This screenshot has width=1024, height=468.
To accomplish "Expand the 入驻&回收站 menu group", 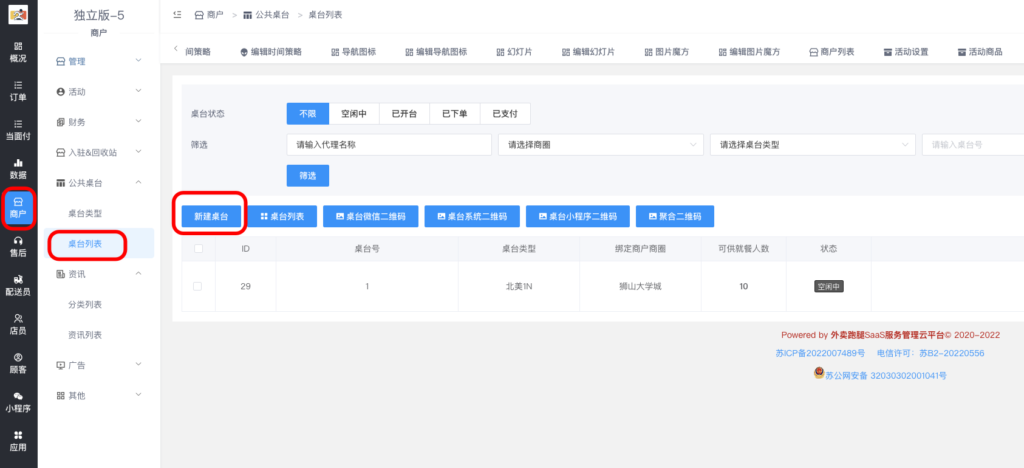I will pyautogui.click(x=99, y=152).
